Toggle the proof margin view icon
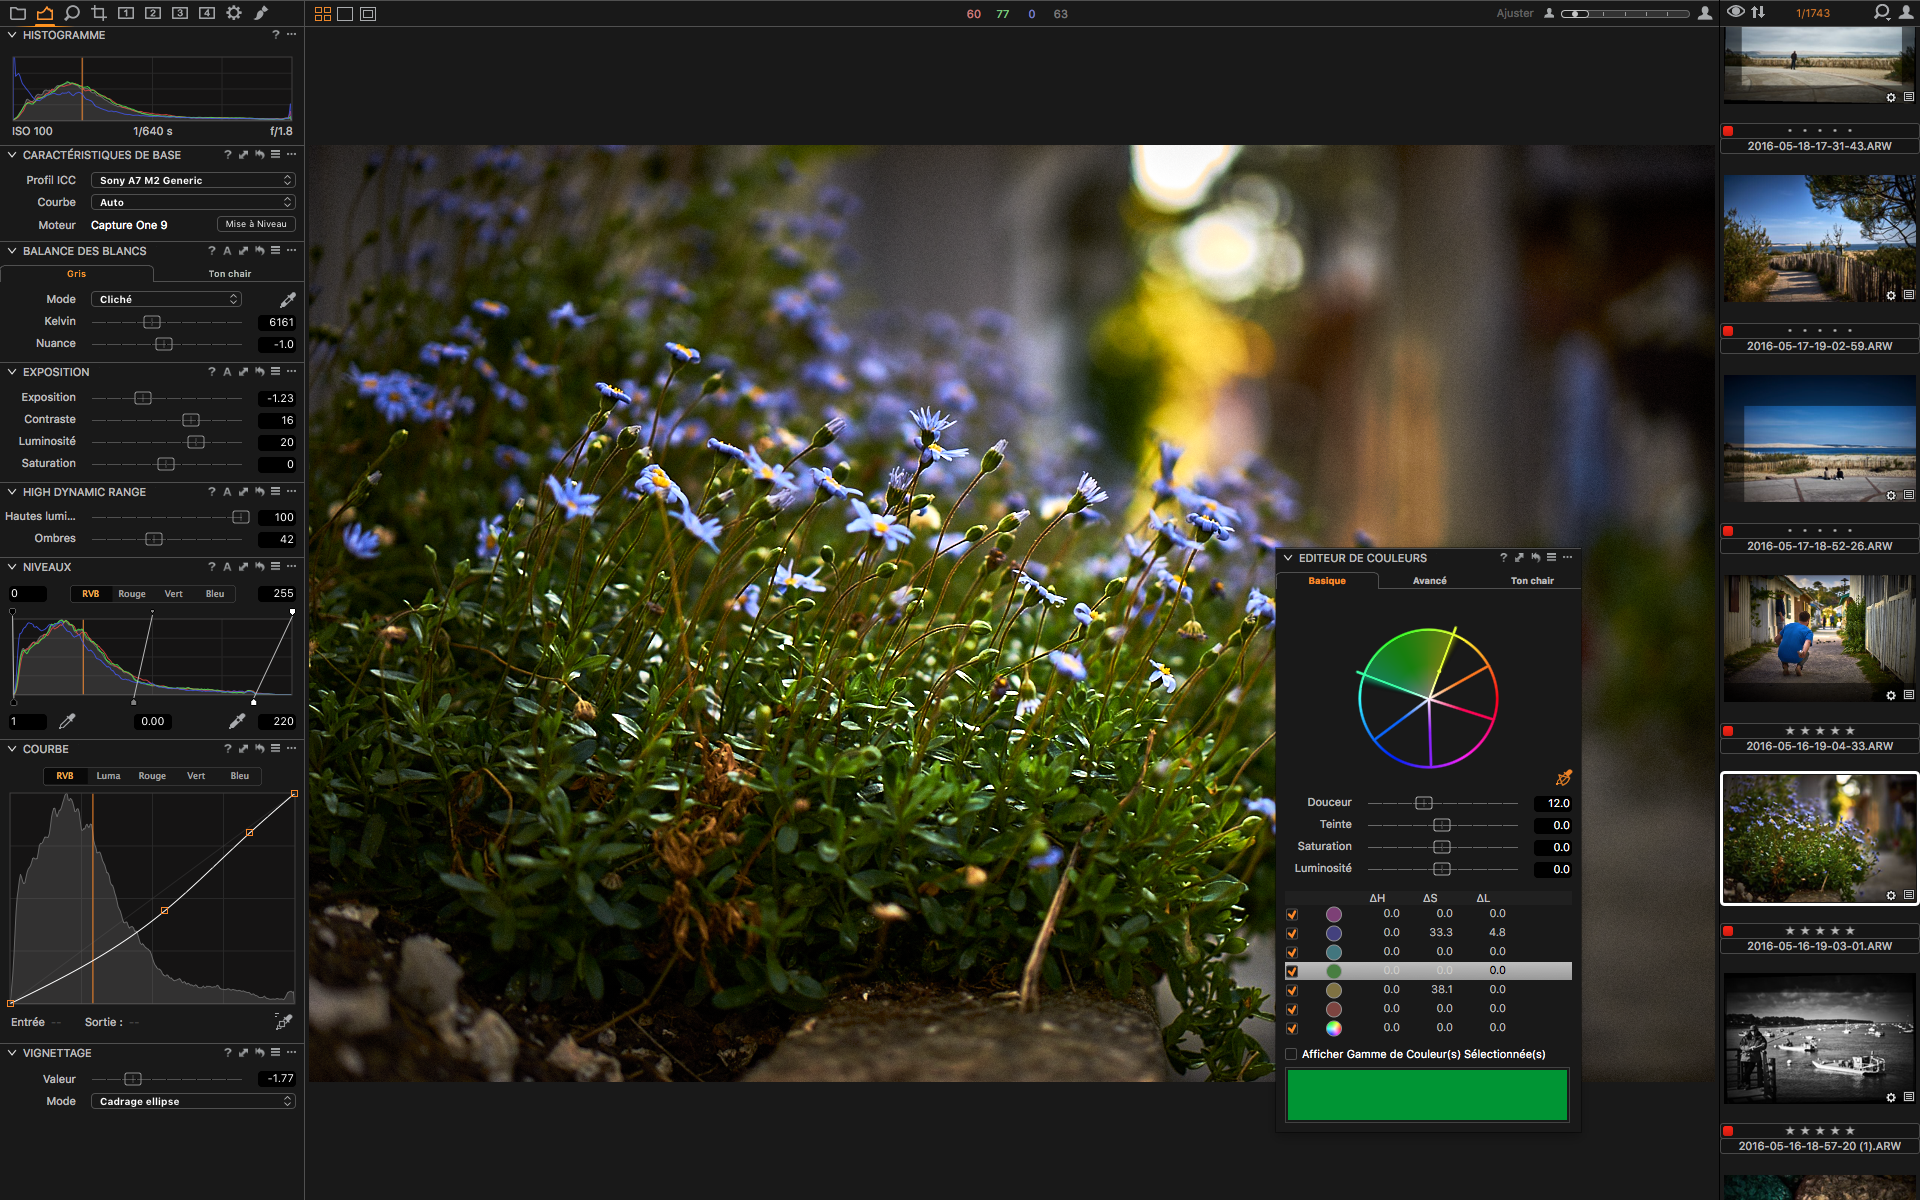The height and width of the screenshot is (1200, 1920). [x=368, y=14]
